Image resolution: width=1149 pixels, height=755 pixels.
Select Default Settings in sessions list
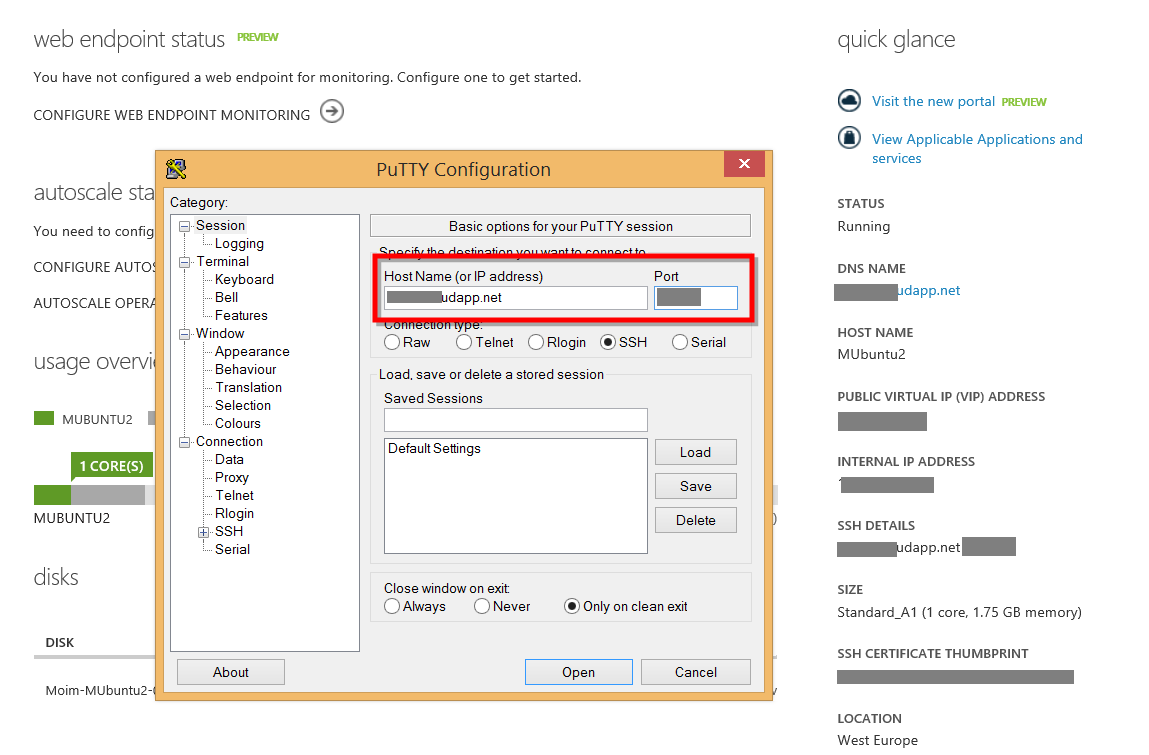coord(434,449)
